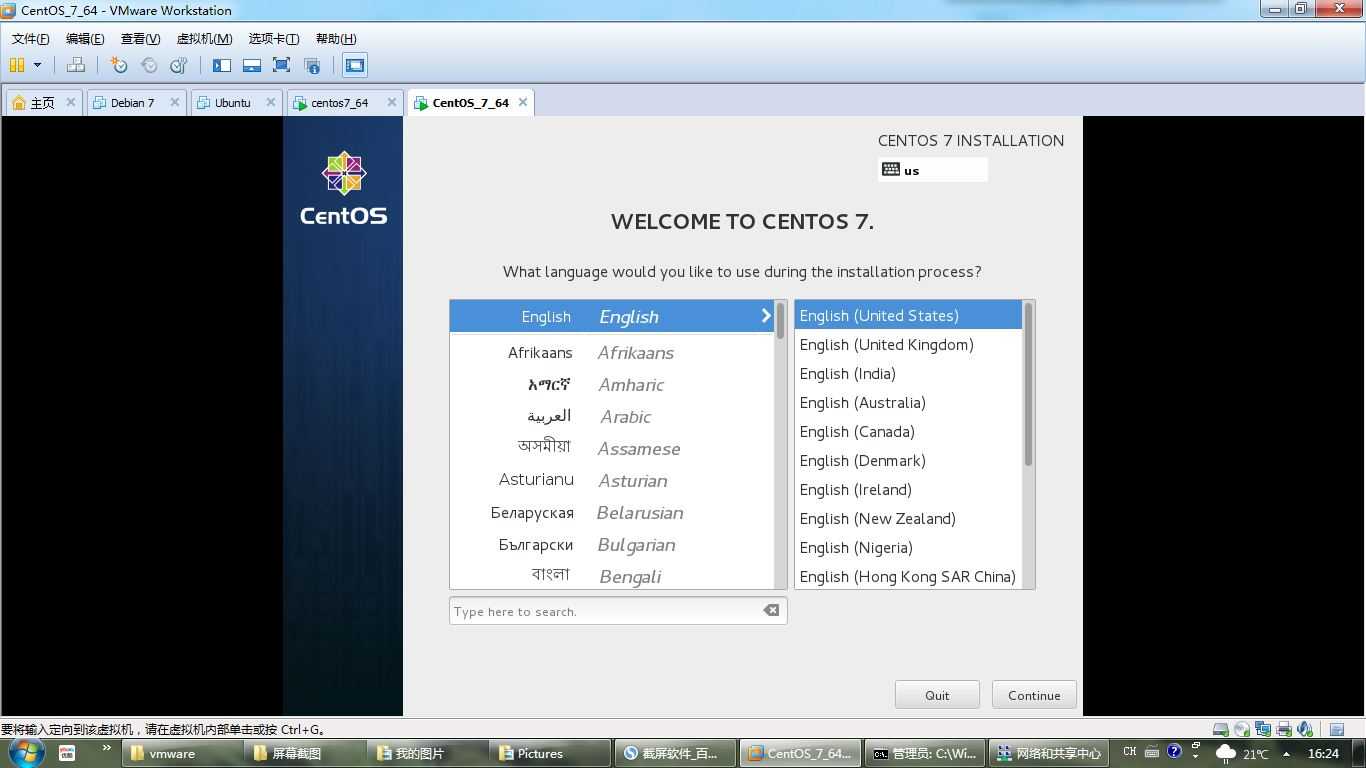Select Belarusian in the language list
Image resolution: width=1366 pixels, height=768 pixels.
tap(611, 512)
